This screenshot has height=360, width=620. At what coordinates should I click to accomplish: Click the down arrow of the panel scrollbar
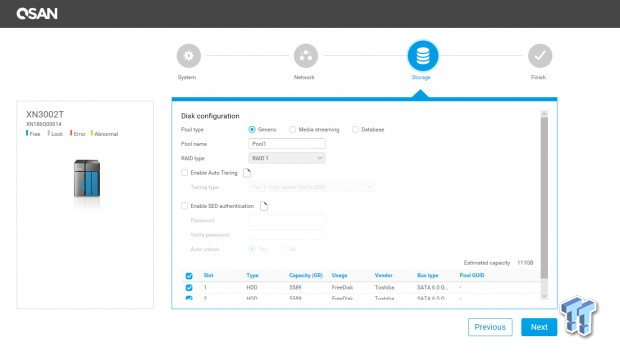pyautogui.click(x=544, y=296)
